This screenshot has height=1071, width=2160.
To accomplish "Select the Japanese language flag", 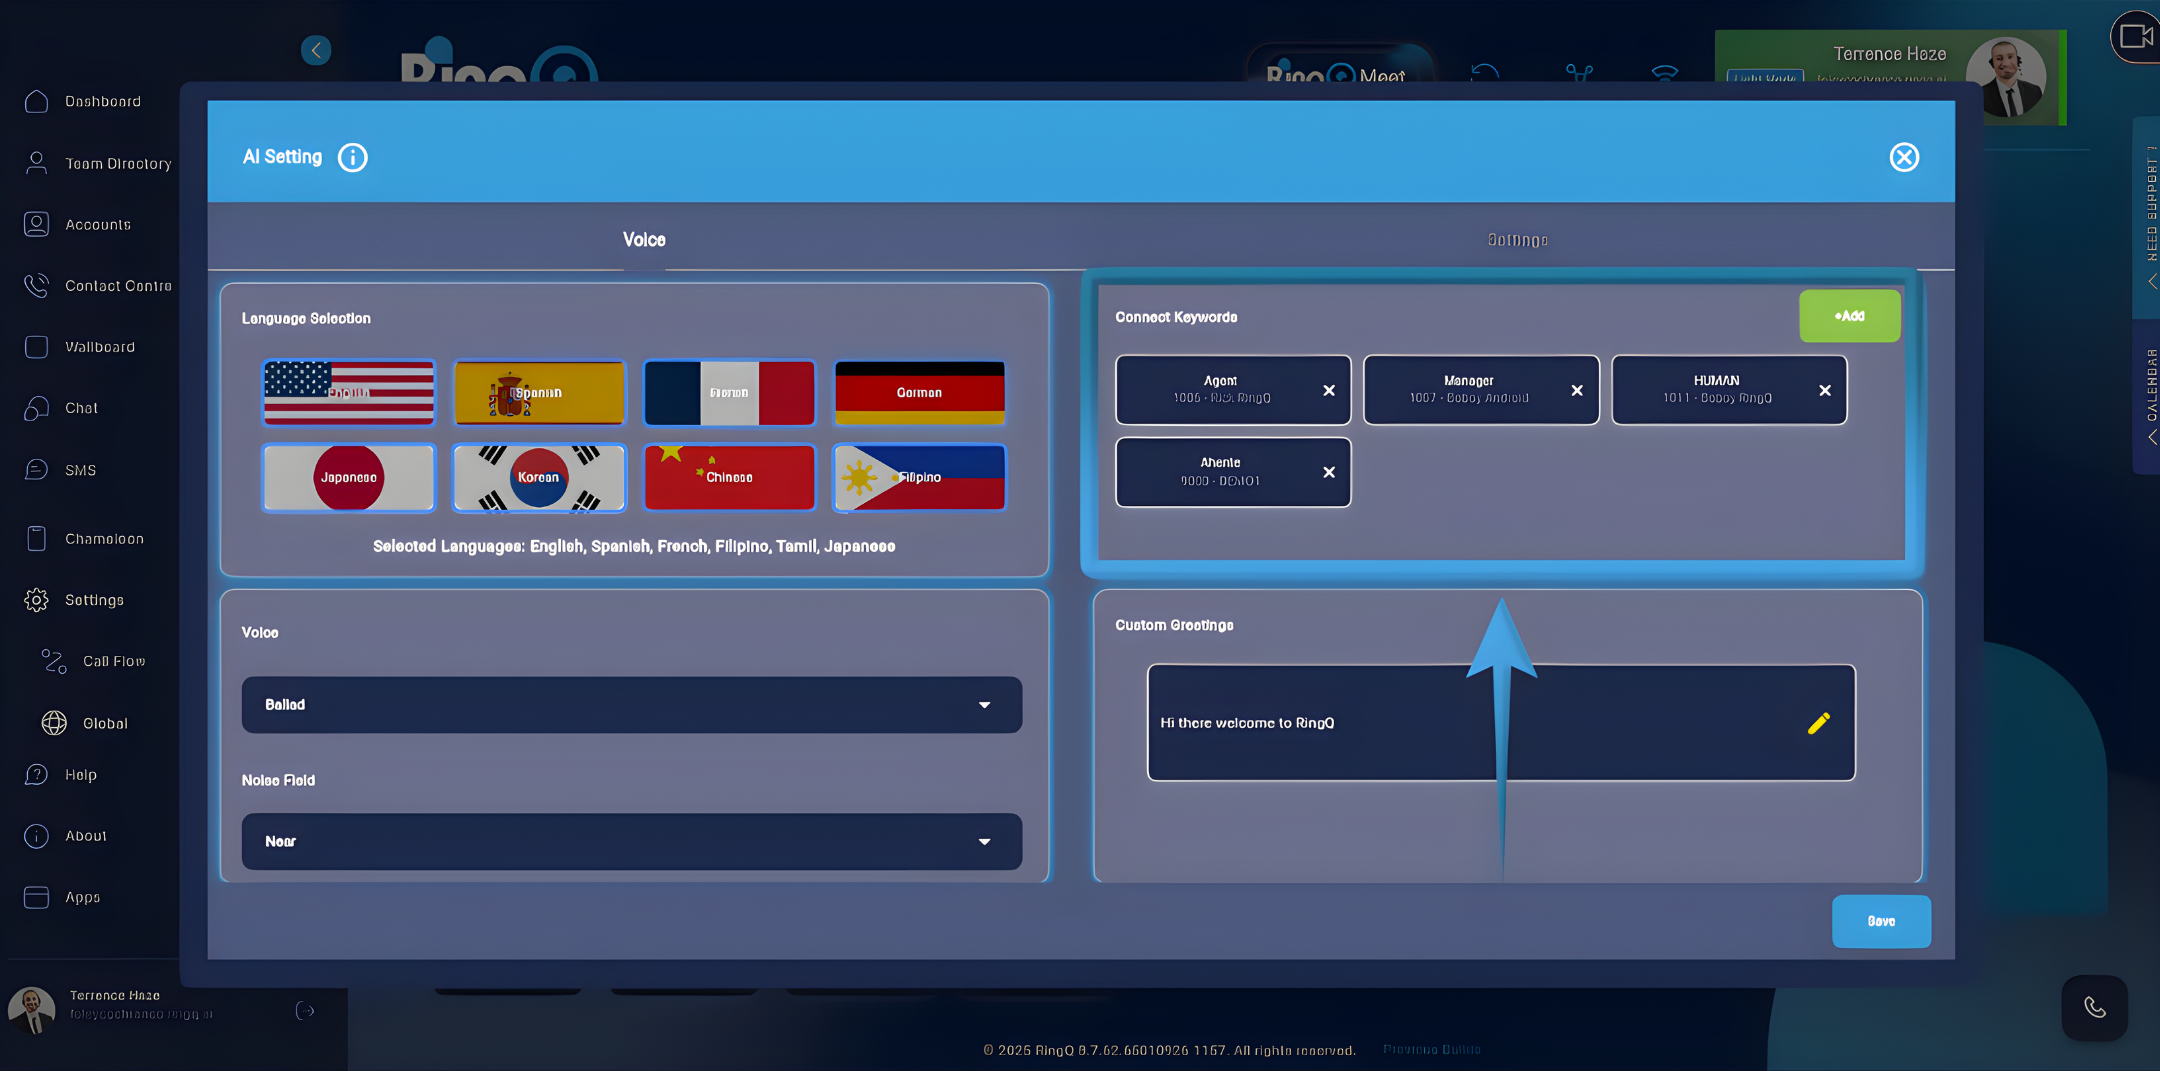I will 348,478.
